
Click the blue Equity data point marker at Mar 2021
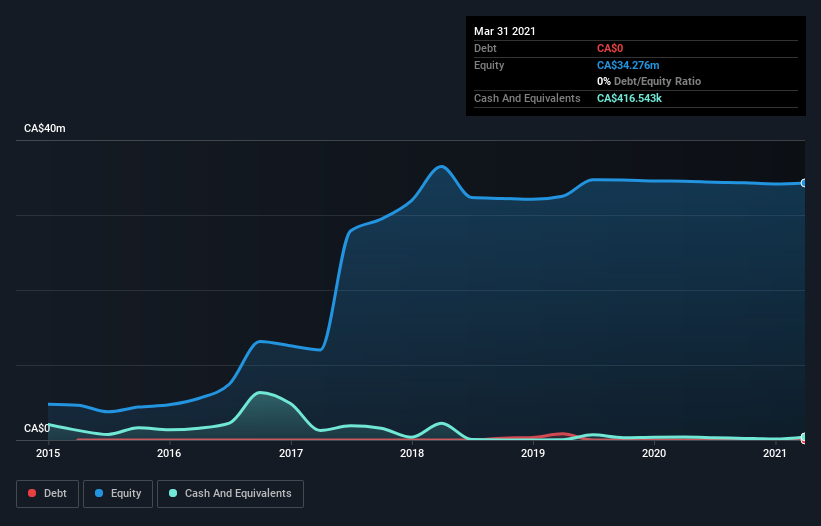tap(804, 183)
